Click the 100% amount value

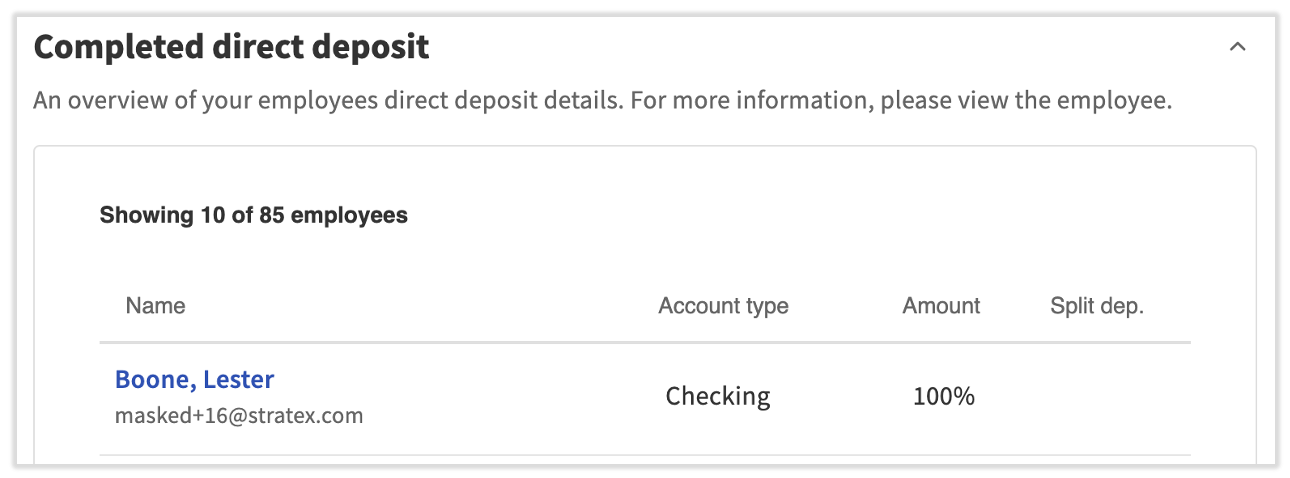tap(943, 397)
